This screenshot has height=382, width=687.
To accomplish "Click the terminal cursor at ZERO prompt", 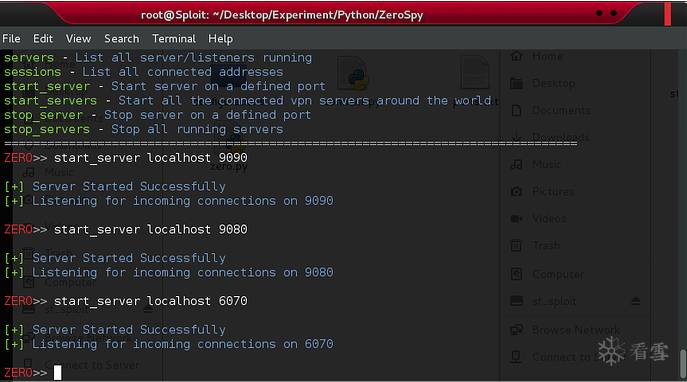I will click(58, 373).
